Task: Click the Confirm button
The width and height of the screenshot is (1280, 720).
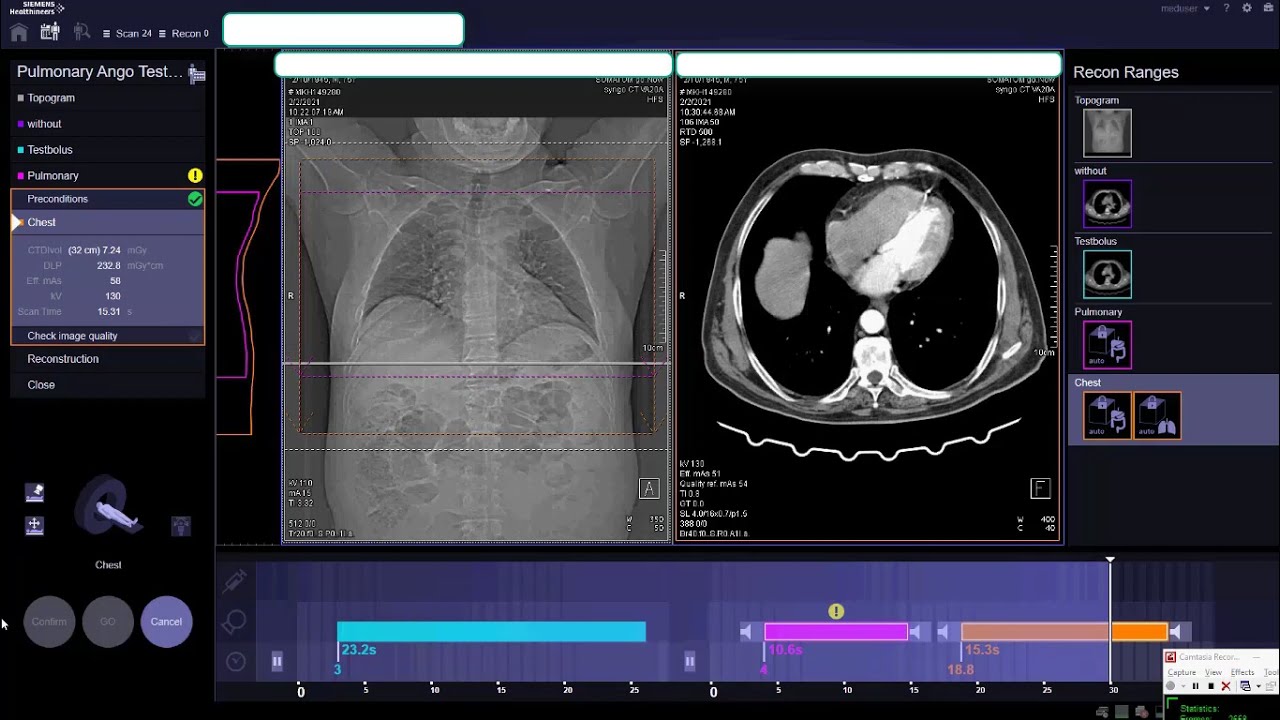Action: pos(49,622)
